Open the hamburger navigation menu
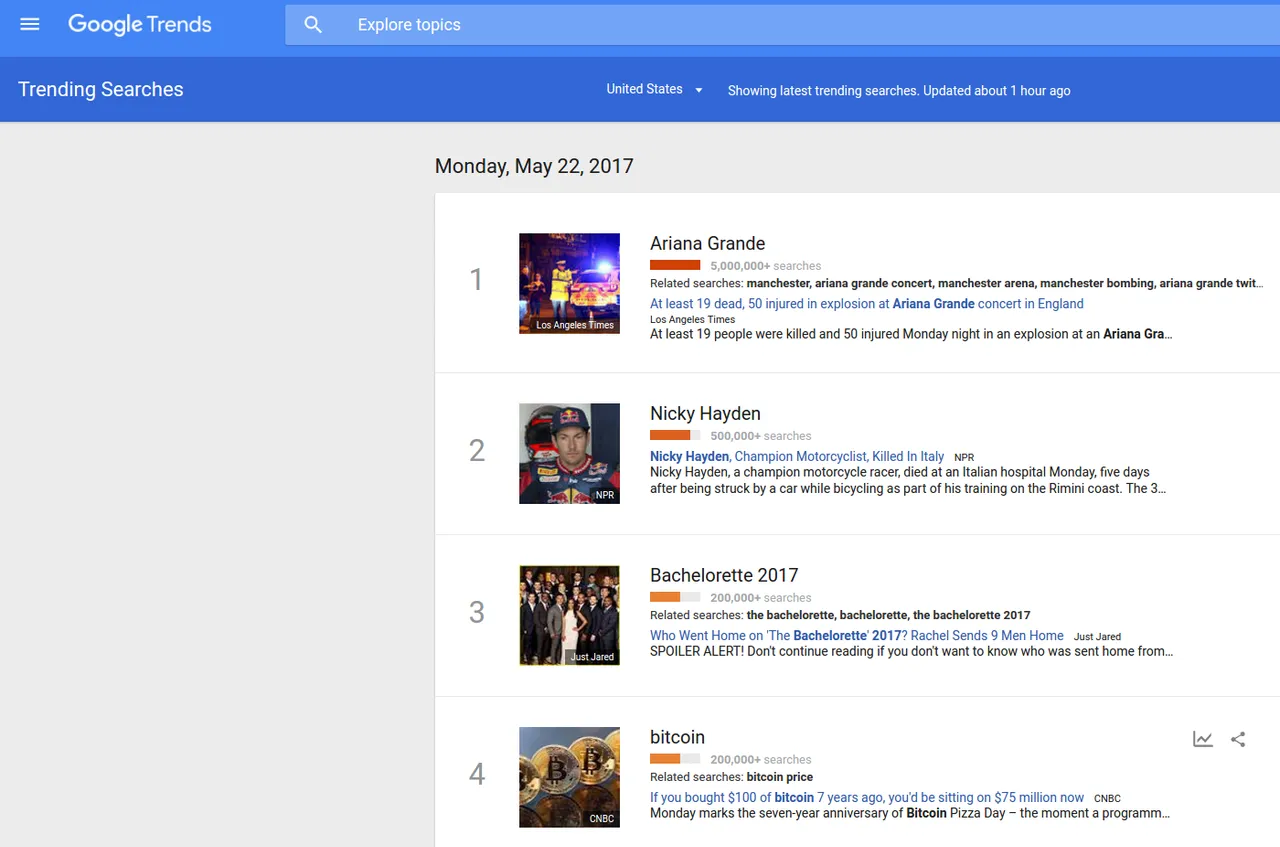The height and width of the screenshot is (847, 1280). click(30, 24)
